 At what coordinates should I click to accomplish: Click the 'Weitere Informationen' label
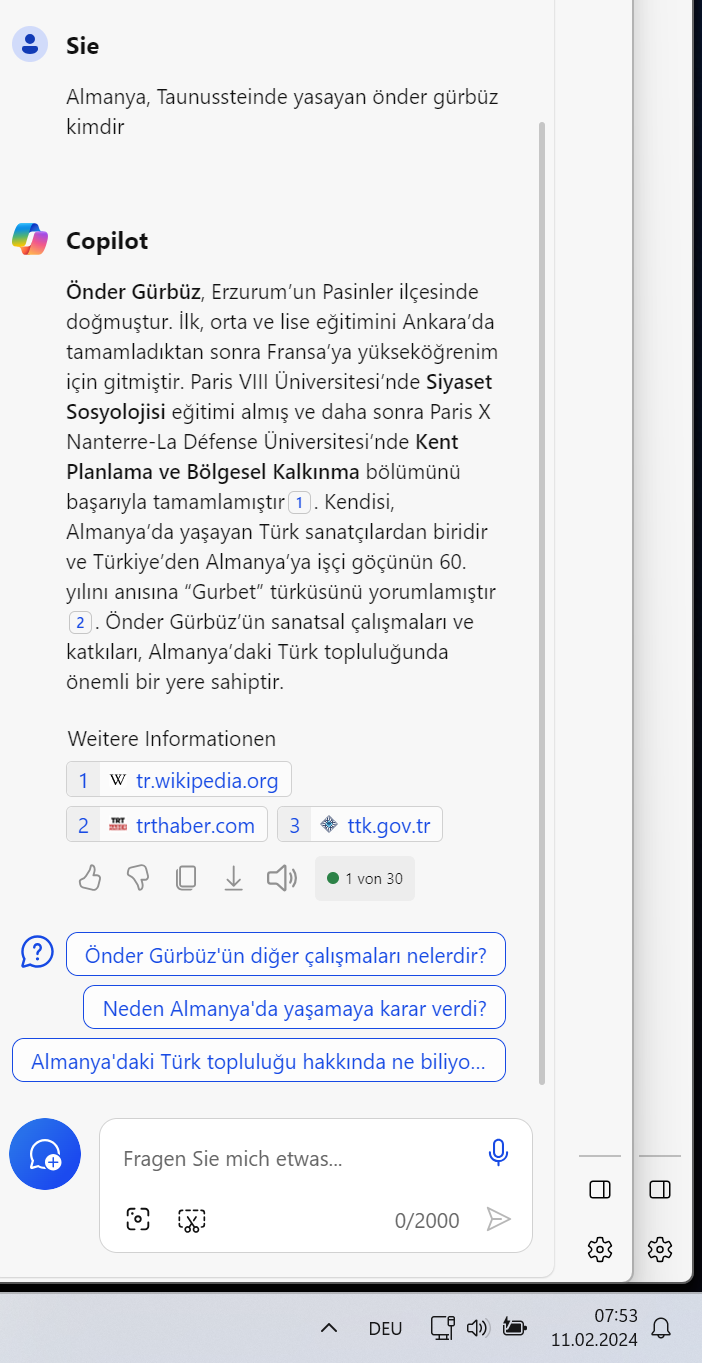pos(172,739)
